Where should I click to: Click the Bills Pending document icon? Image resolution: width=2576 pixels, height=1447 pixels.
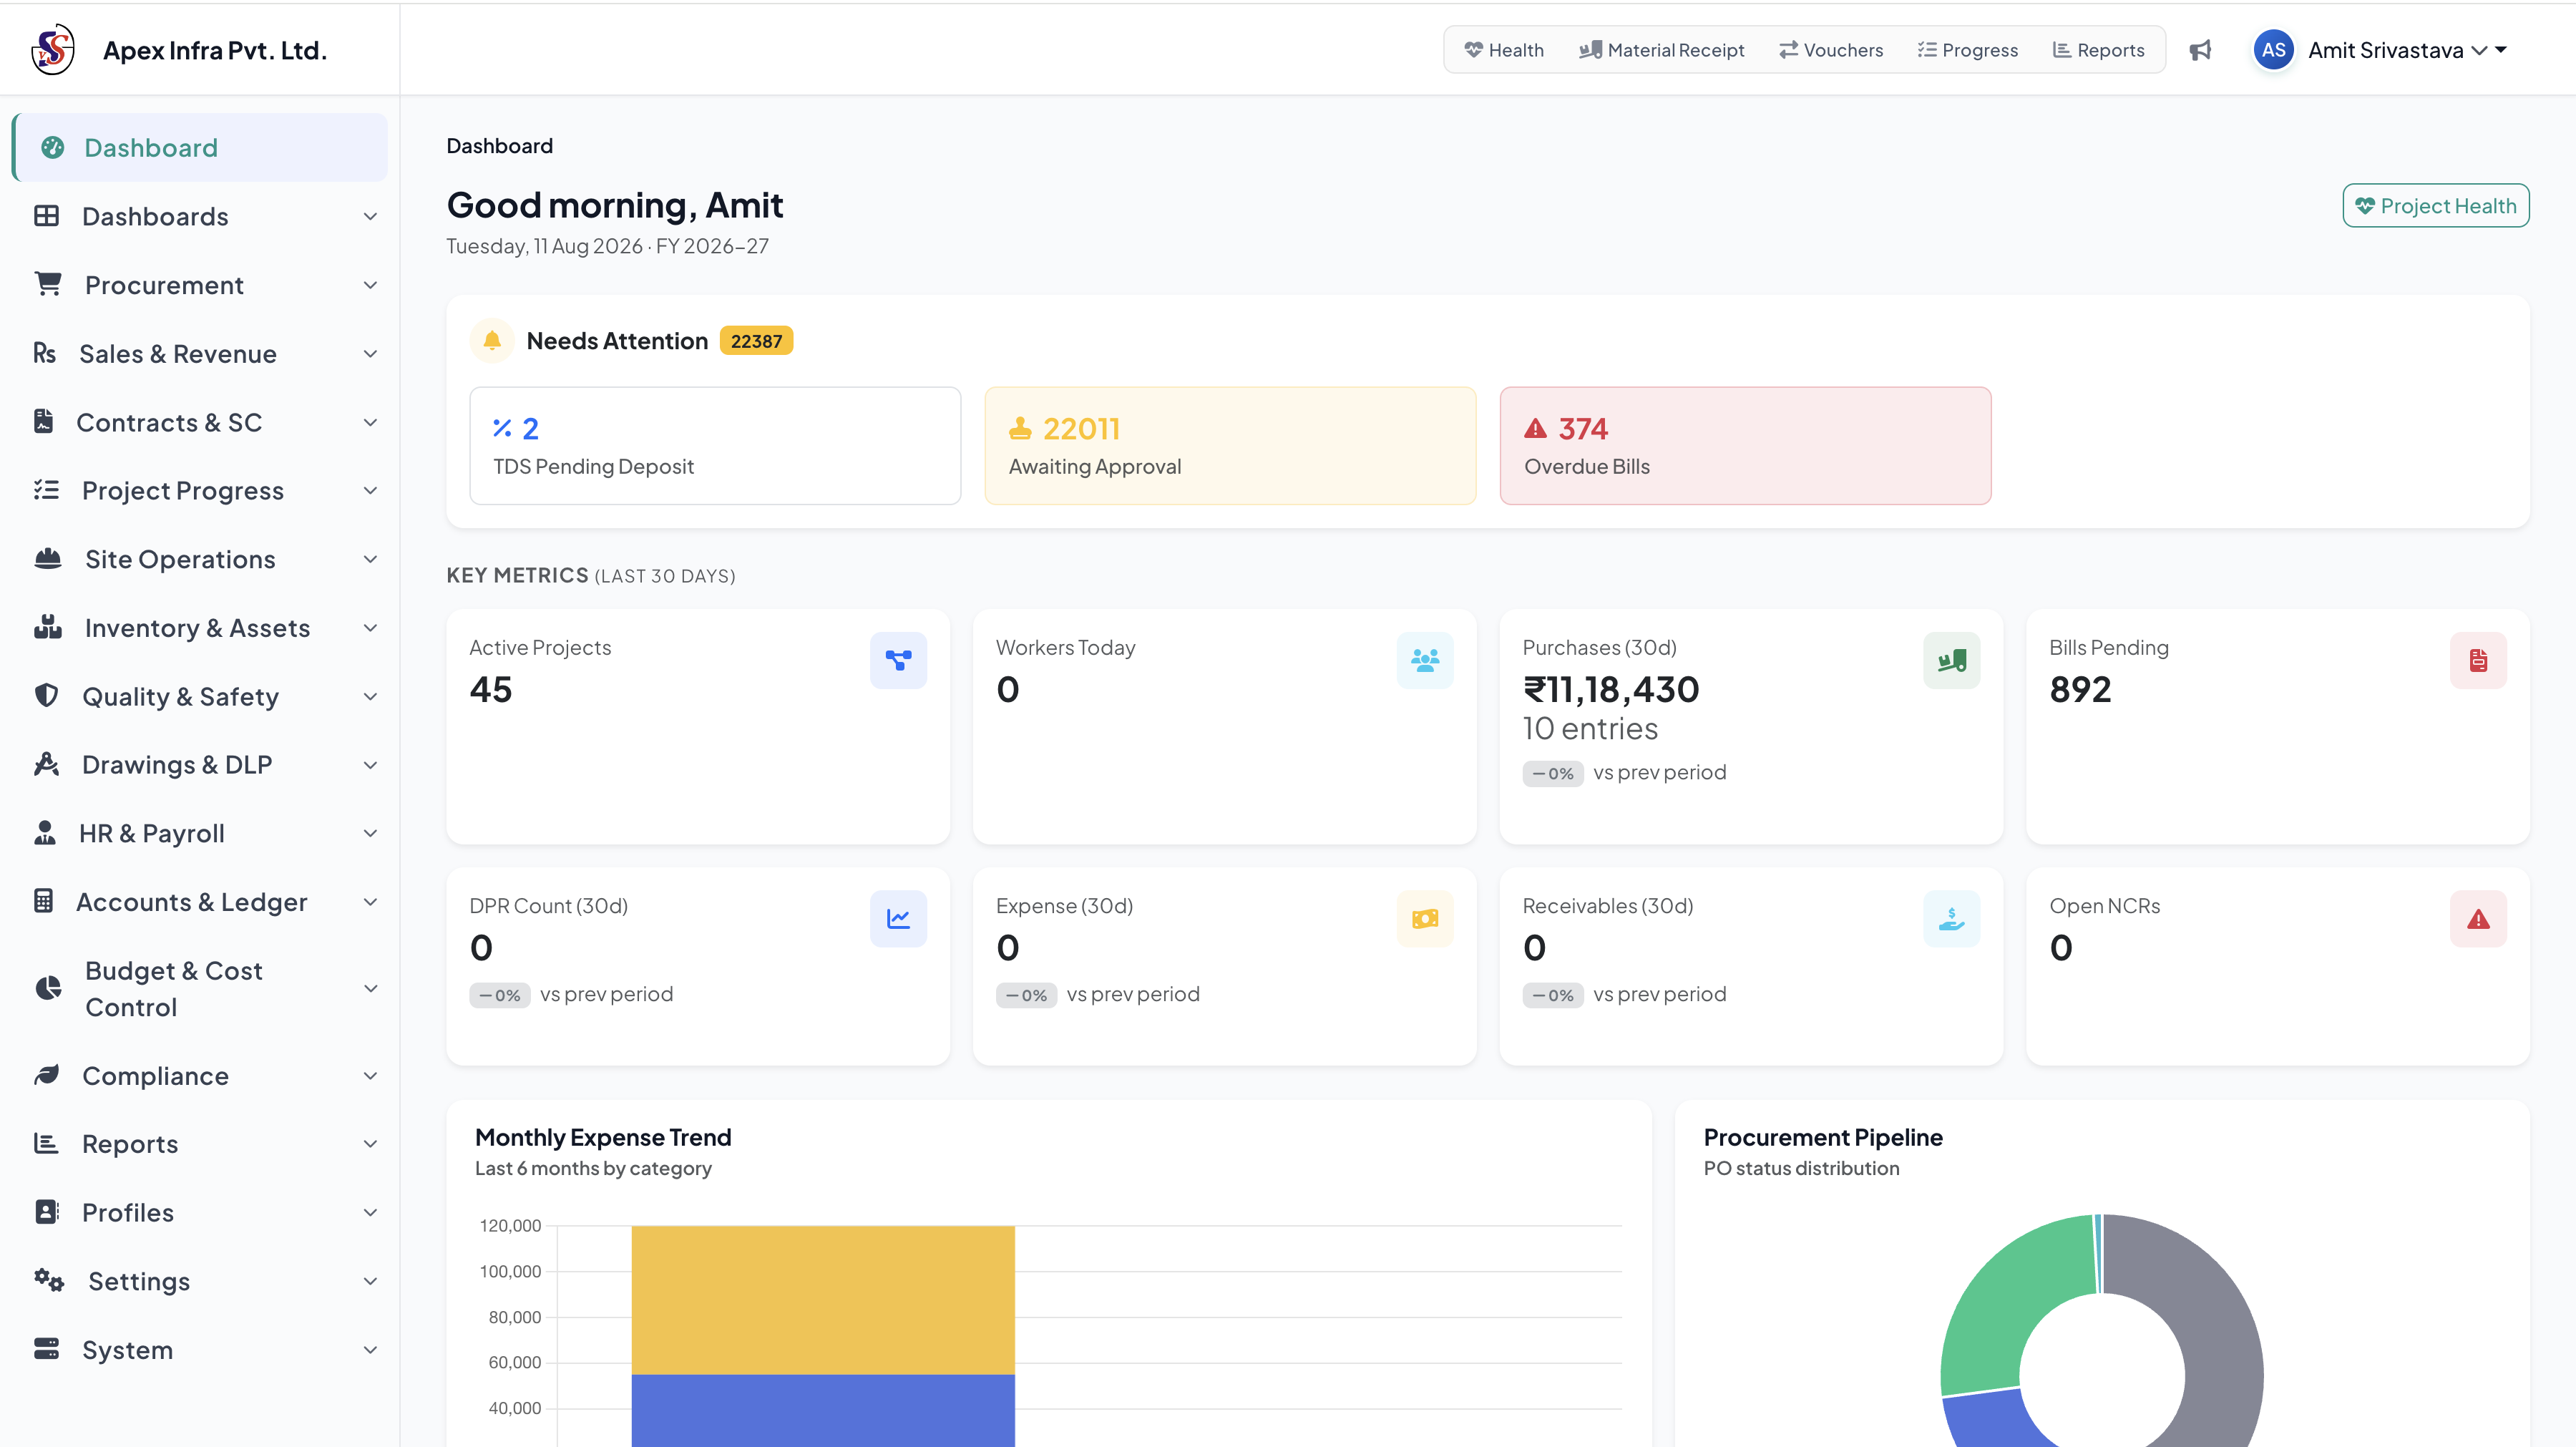click(2478, 660)
